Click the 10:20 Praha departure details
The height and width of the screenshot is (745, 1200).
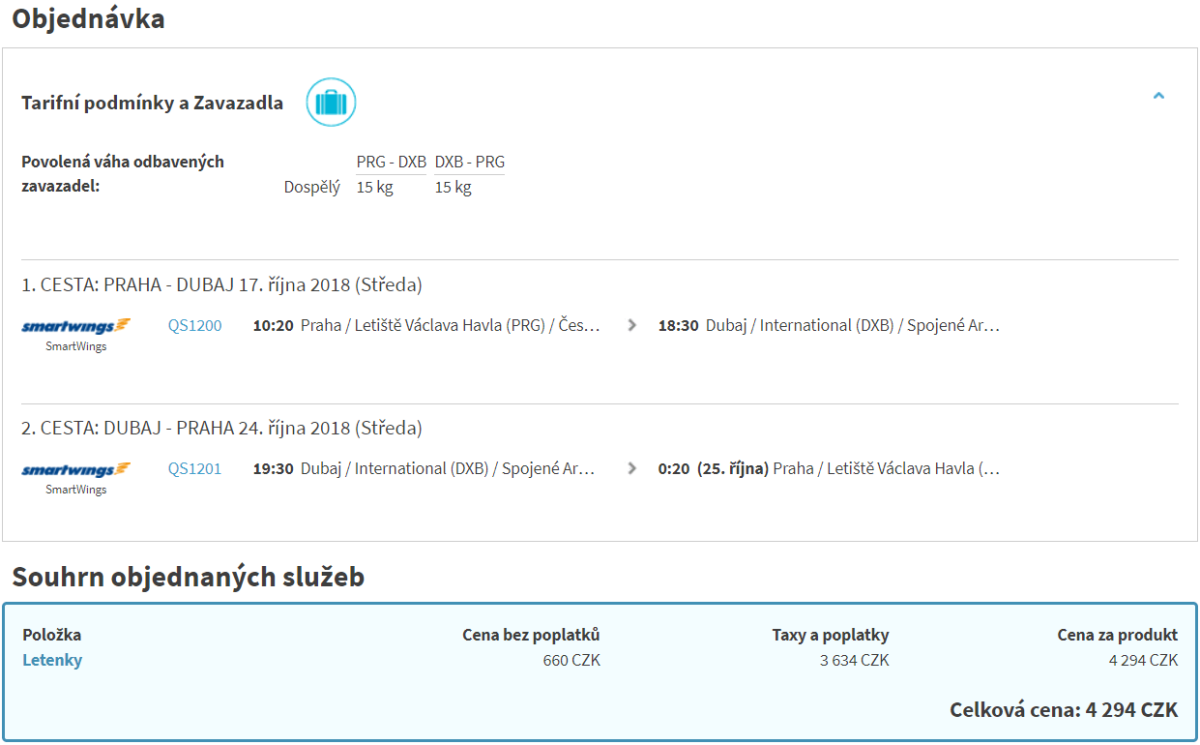427,325
